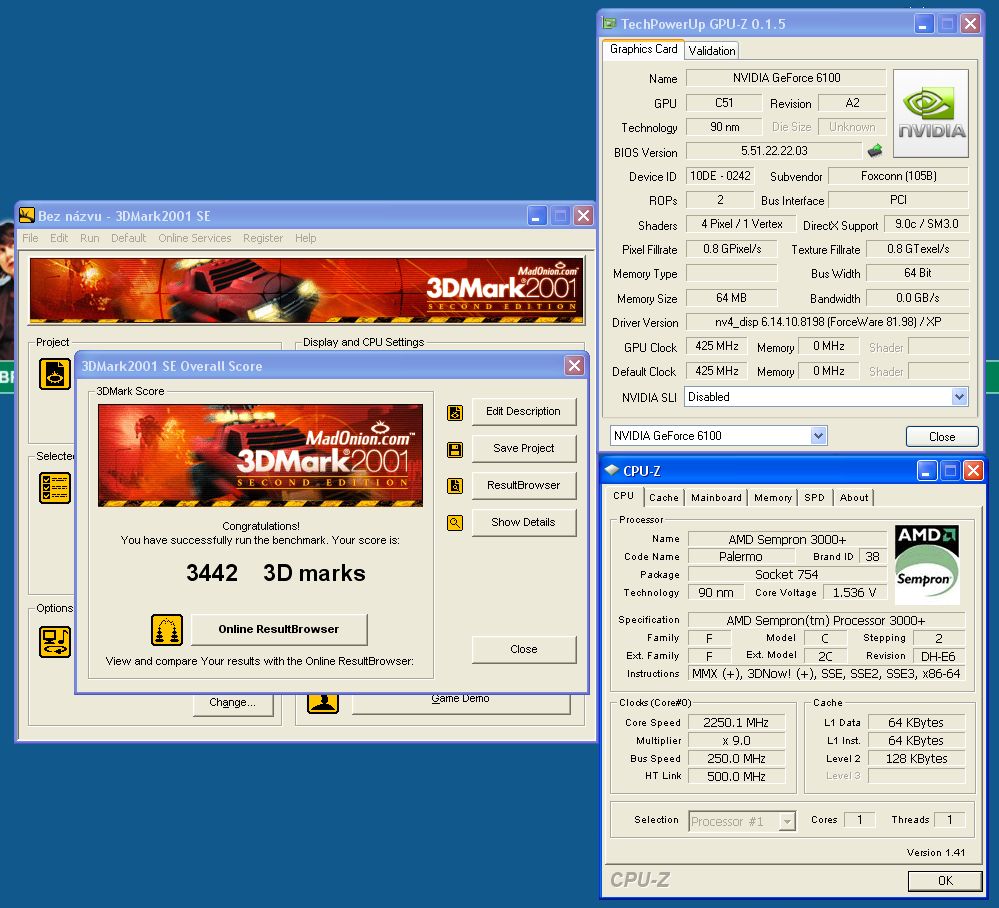Switch to the Mainboard tab in CPU-Z
The image size is (999, 908).
click(717, 498)
